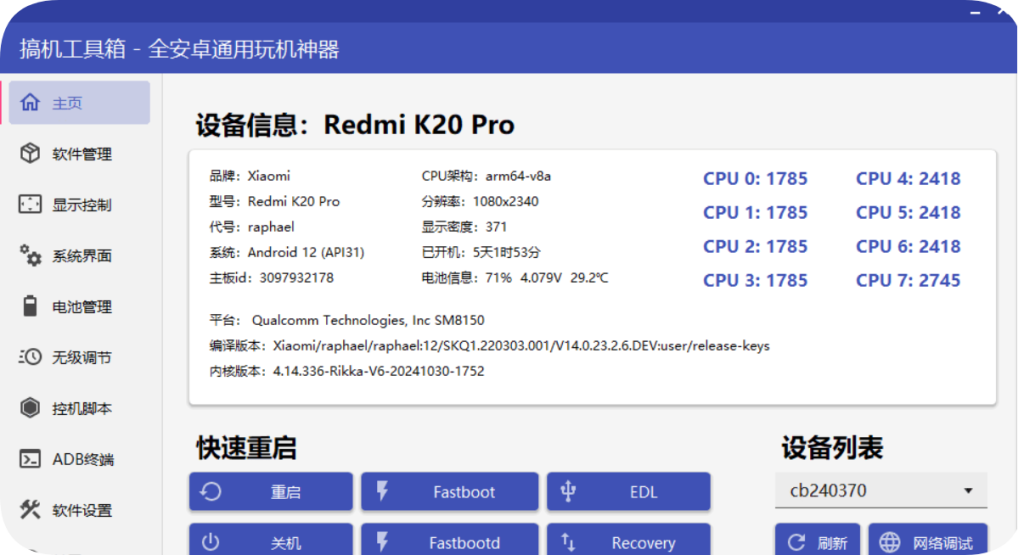Viewport: 1024px width, 555px height.
Task: Click the up-down arrows icon in Recovery button
Action: pos(568,542)
